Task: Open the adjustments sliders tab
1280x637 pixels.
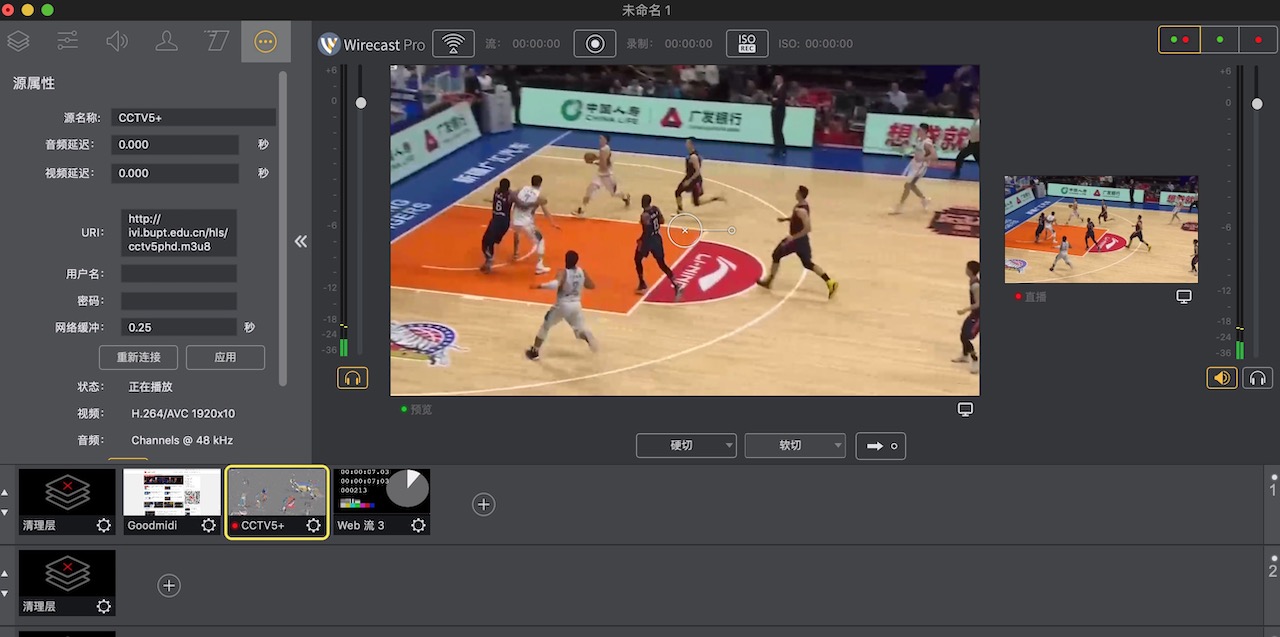Action: [x=67, y=41]
